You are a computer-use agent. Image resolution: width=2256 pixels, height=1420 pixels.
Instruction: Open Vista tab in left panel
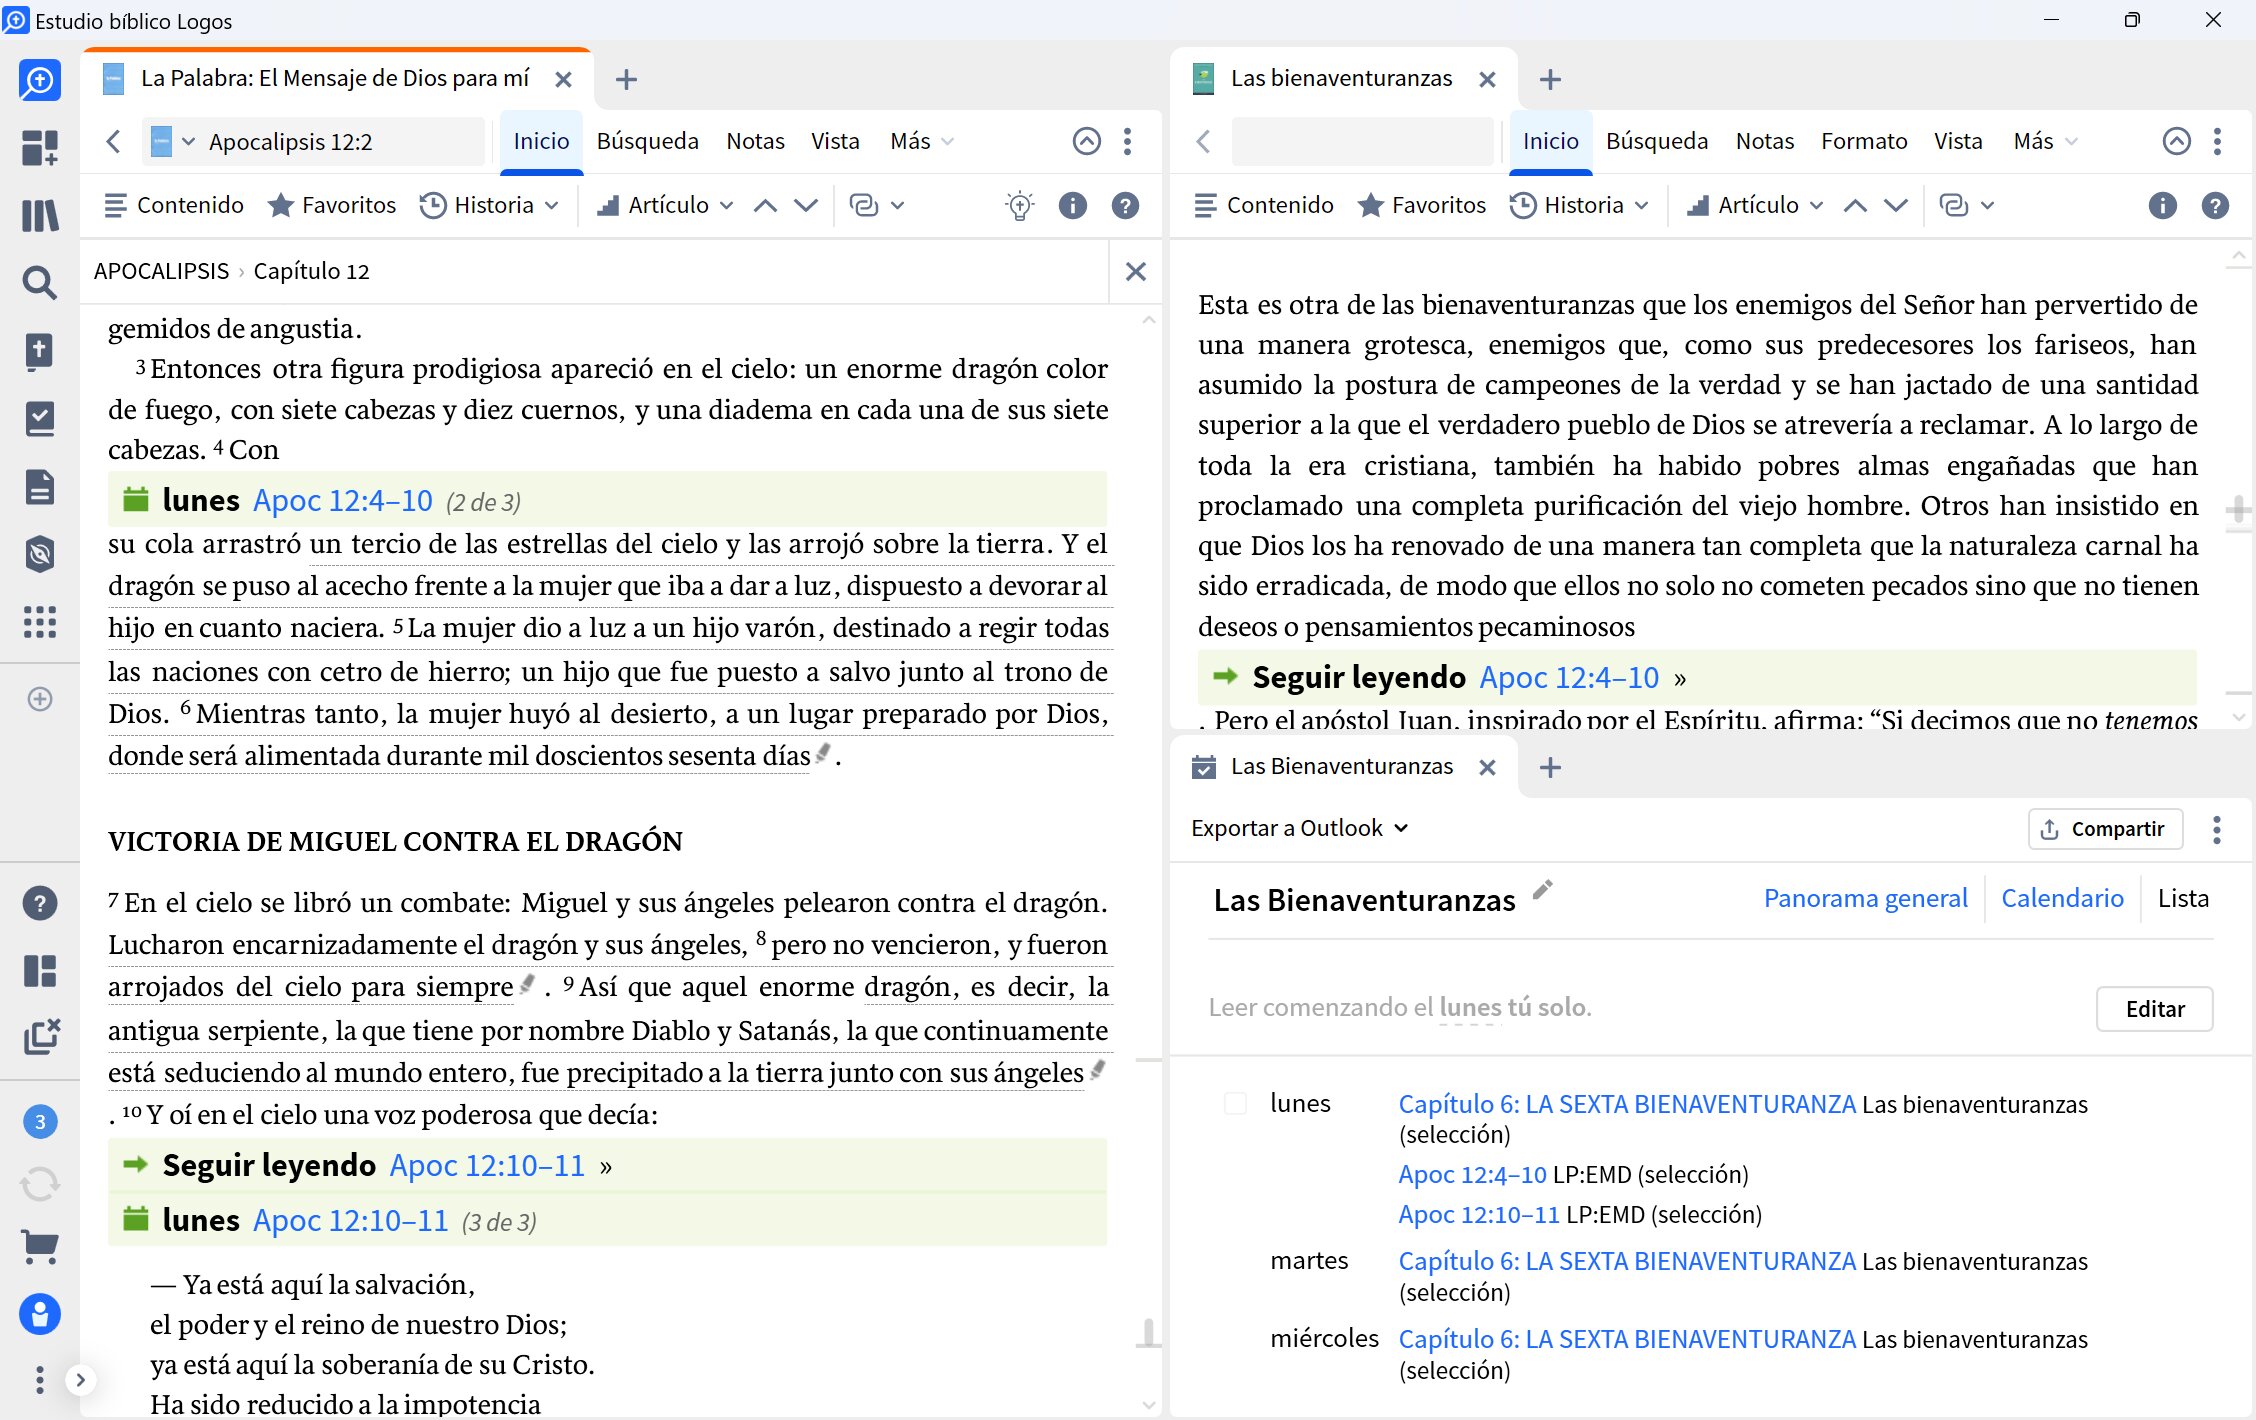835,141
